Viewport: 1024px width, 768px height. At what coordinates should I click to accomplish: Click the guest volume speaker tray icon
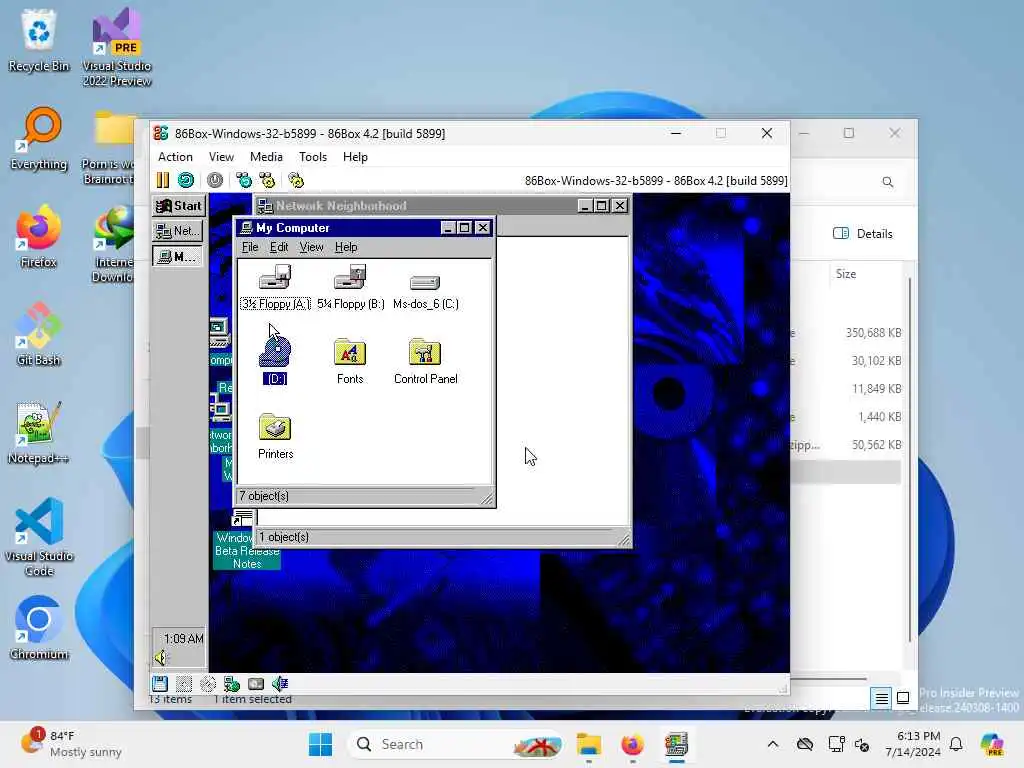pos(161,658)
